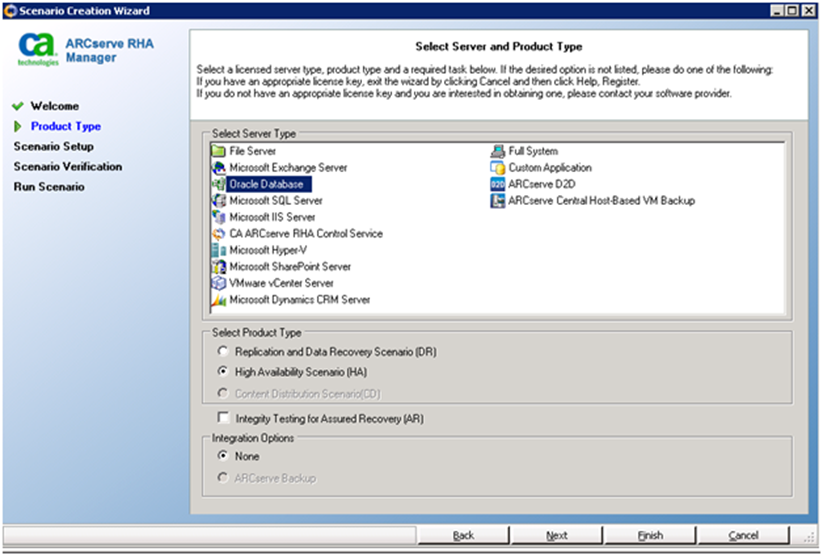The height and width of the screenshot is (556, 823).
Task: Choose High Availability Scenario (HA) radio button
Action: (223, 371)
